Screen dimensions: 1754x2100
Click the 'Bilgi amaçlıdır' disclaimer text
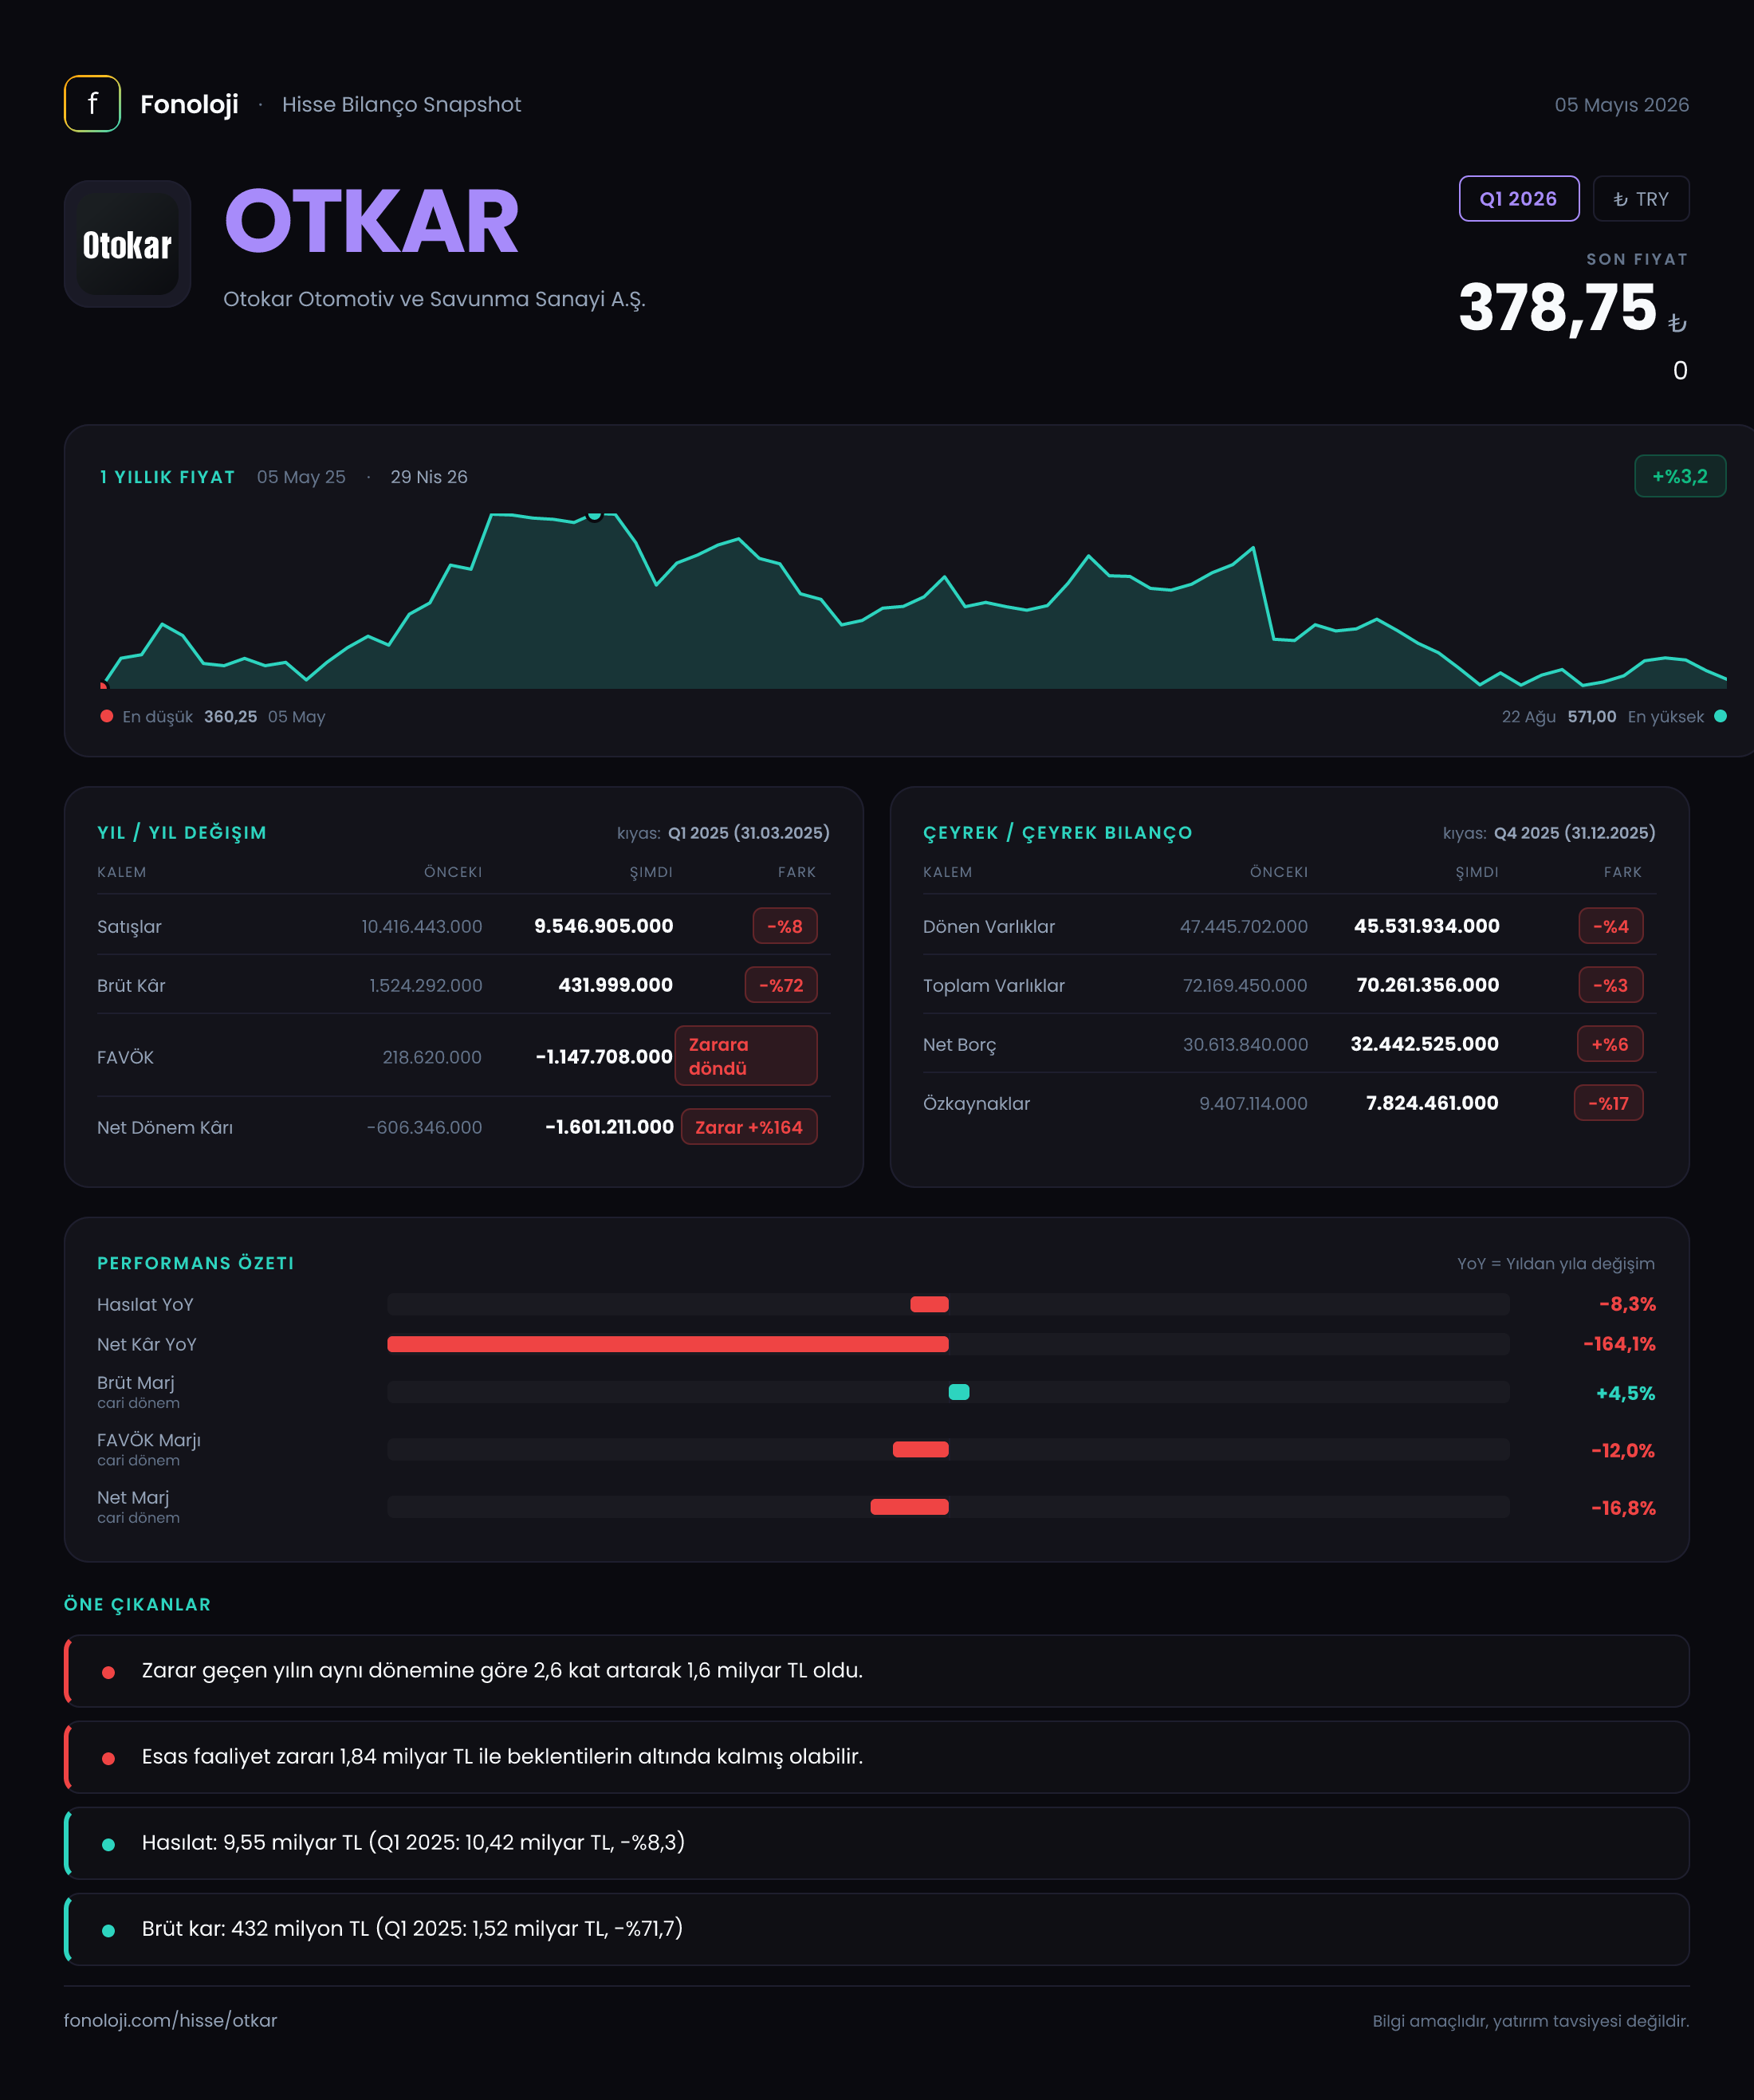click(x=1530, y=2021)
